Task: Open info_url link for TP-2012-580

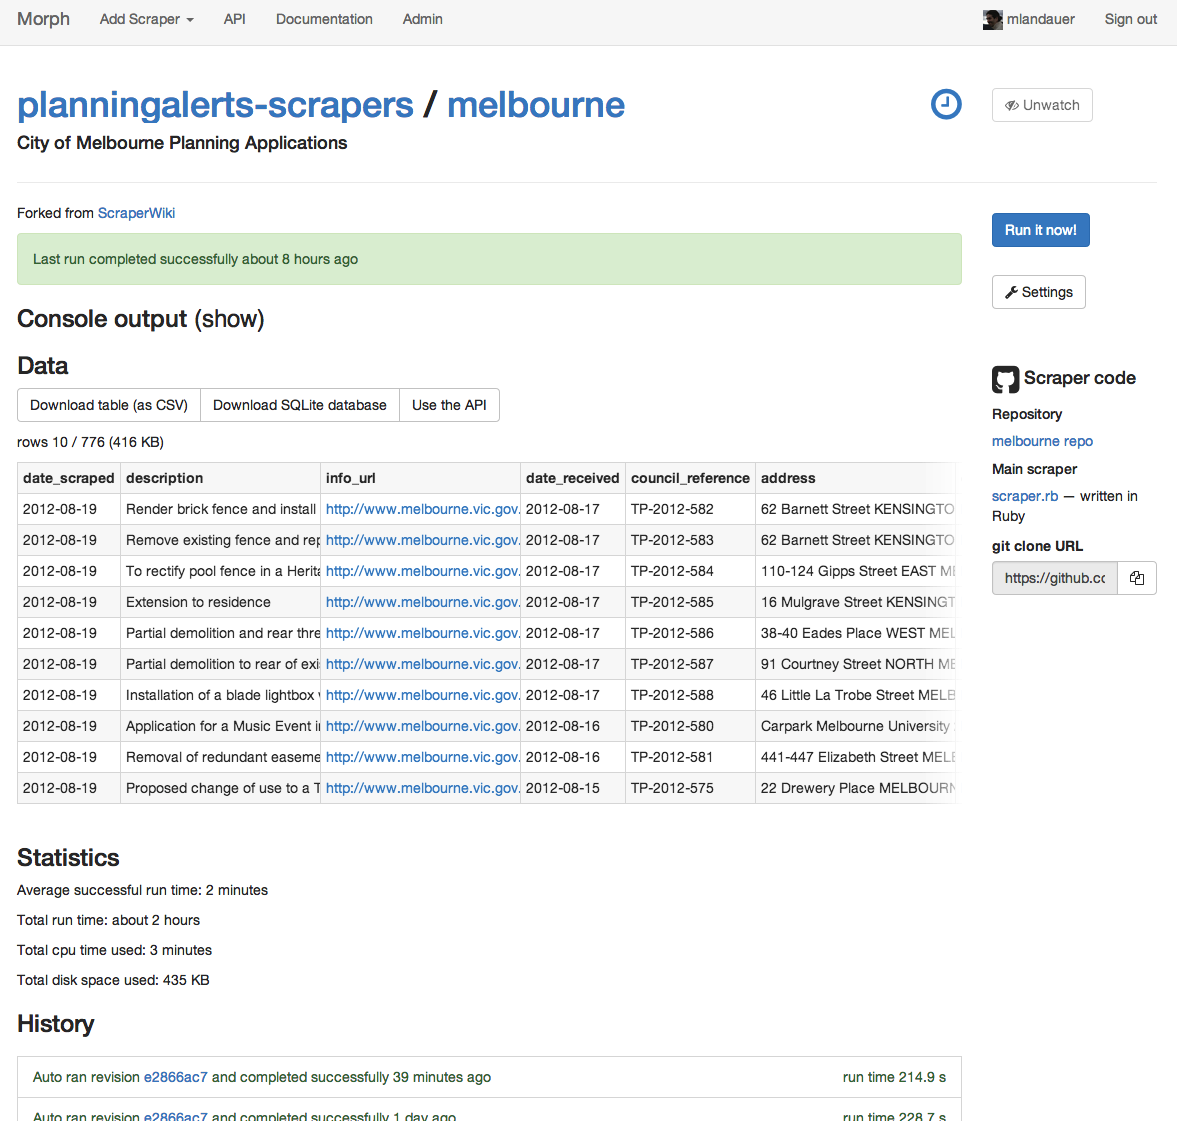Action: point(423,726)
